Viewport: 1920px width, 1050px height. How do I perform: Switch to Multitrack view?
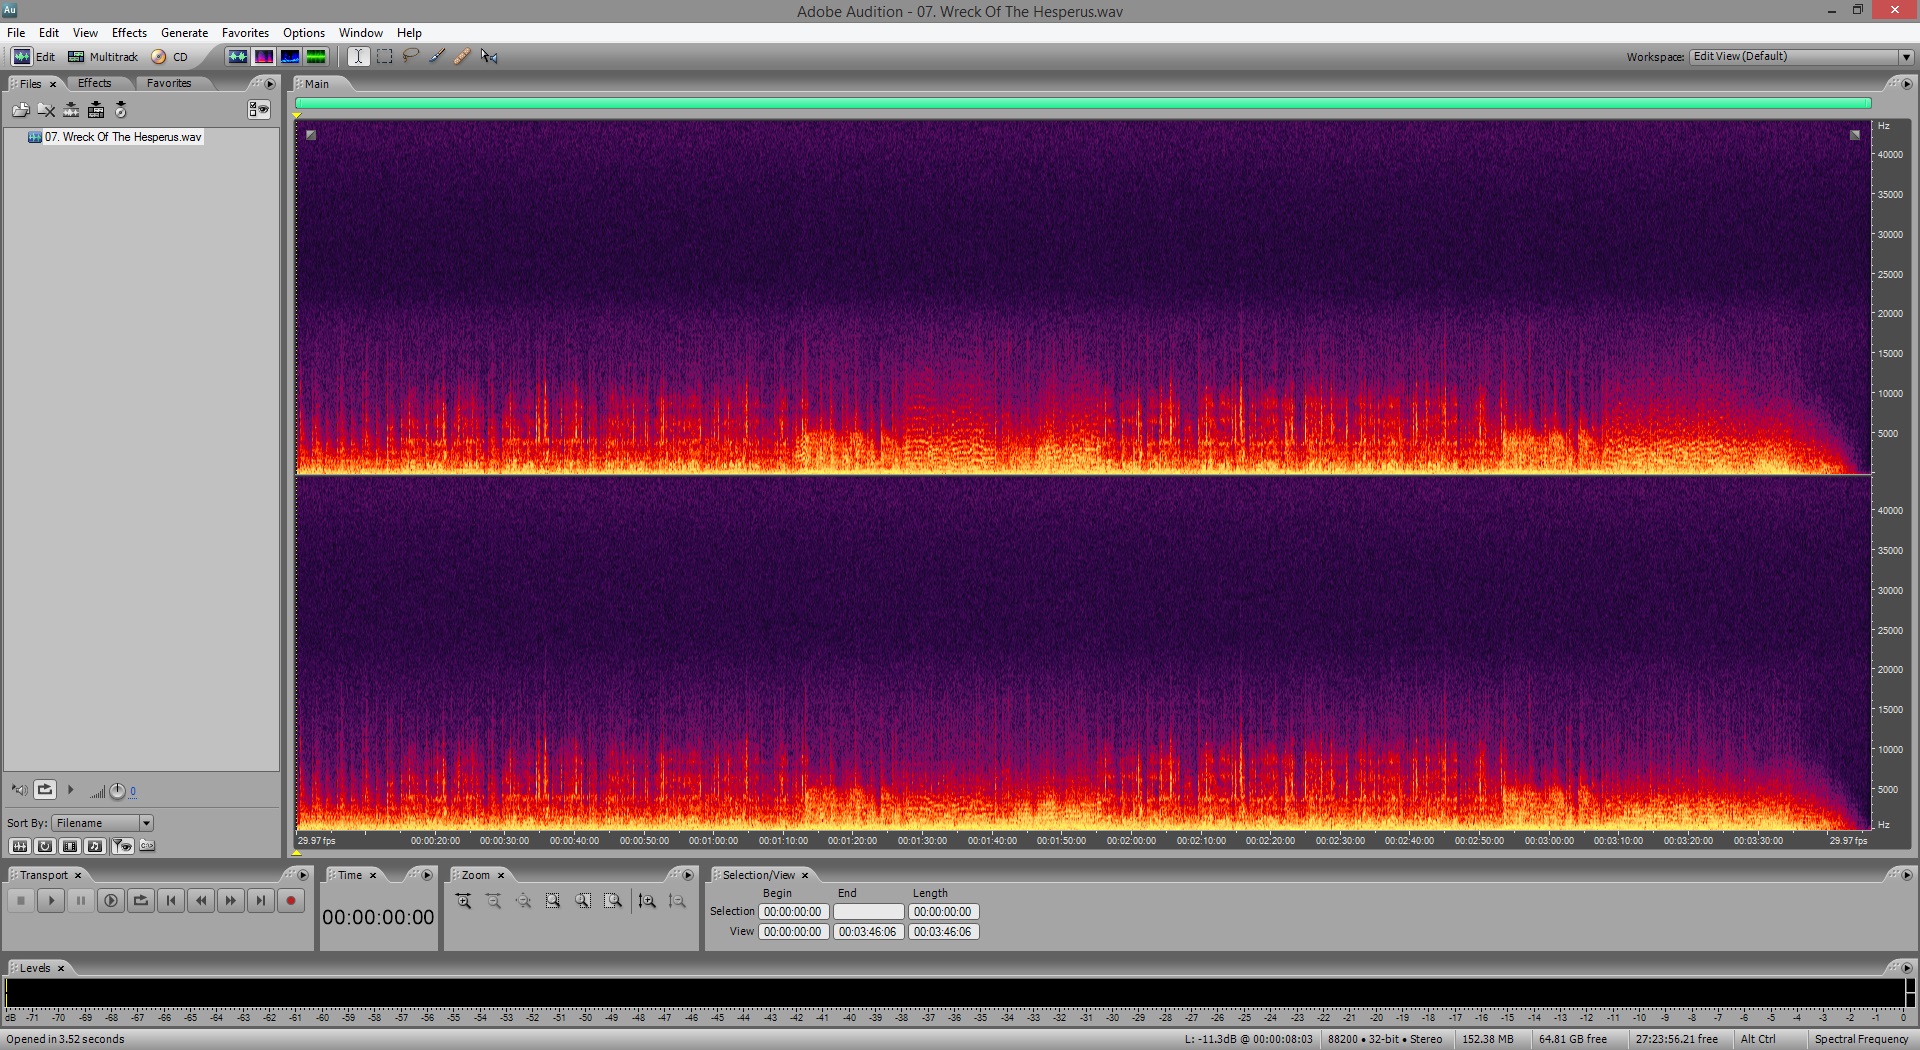coord(103,57)
